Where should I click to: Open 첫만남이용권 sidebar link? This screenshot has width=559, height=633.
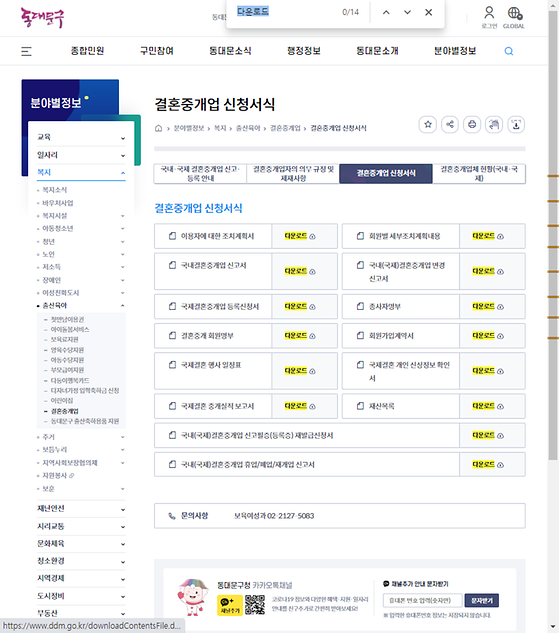pyautogui.click(x=67, y=319)
